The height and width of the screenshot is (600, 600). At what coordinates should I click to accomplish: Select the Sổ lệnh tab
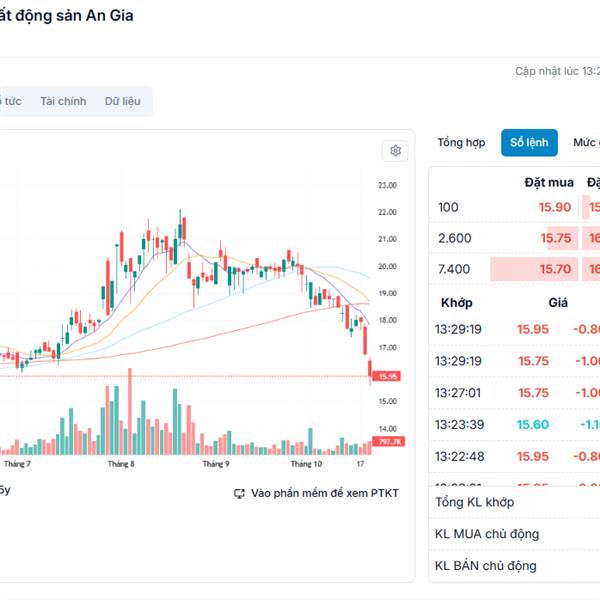click(529, 143)
